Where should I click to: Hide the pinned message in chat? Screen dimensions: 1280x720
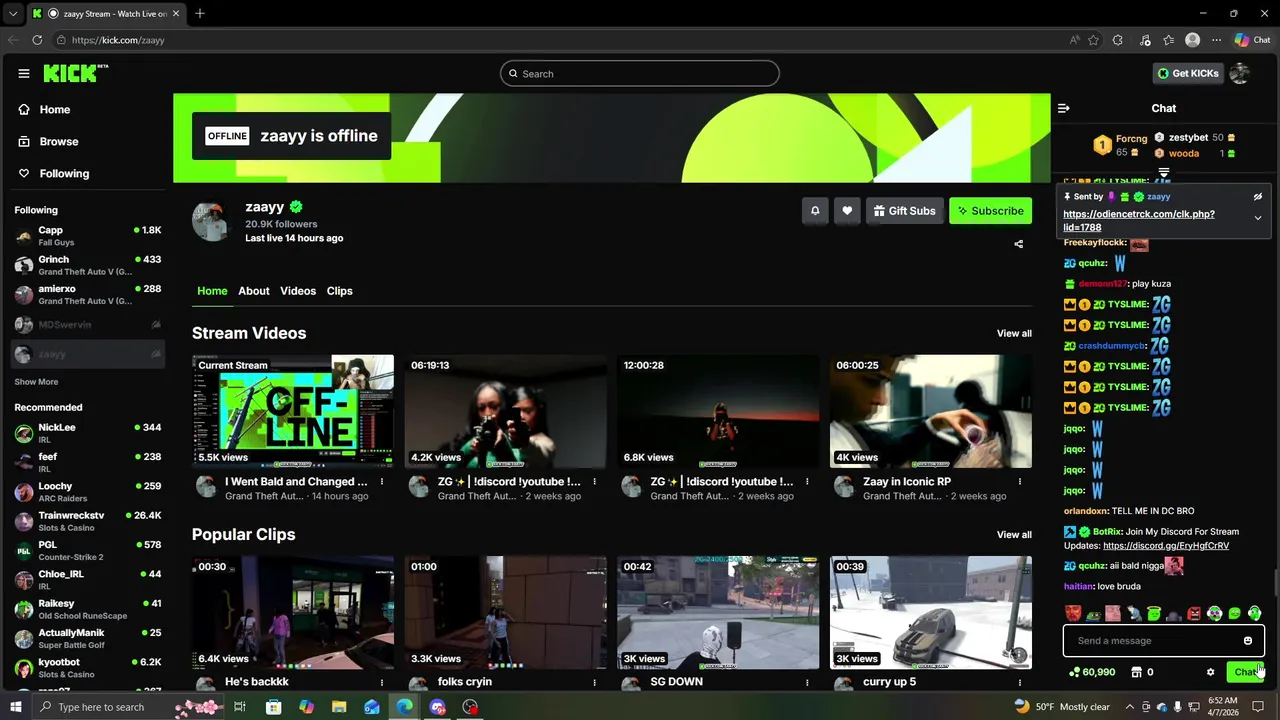1258,197
